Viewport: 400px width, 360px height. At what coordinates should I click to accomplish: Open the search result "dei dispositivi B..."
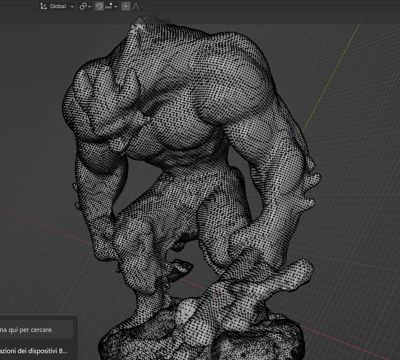pos(33,351)
